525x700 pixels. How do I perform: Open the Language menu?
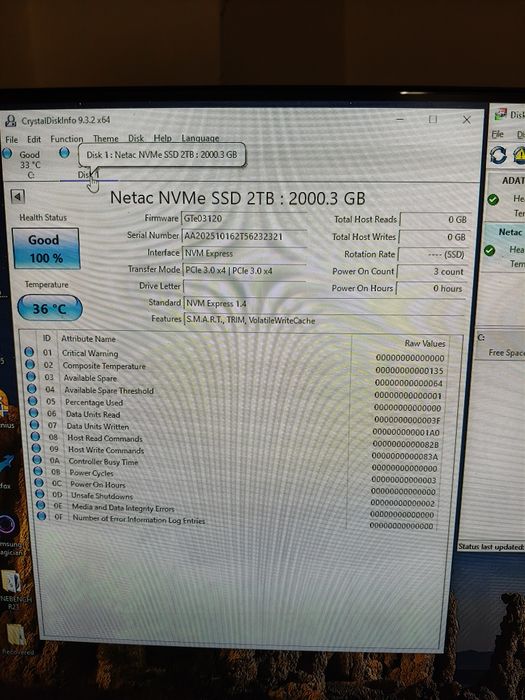(x=200, y=138)
